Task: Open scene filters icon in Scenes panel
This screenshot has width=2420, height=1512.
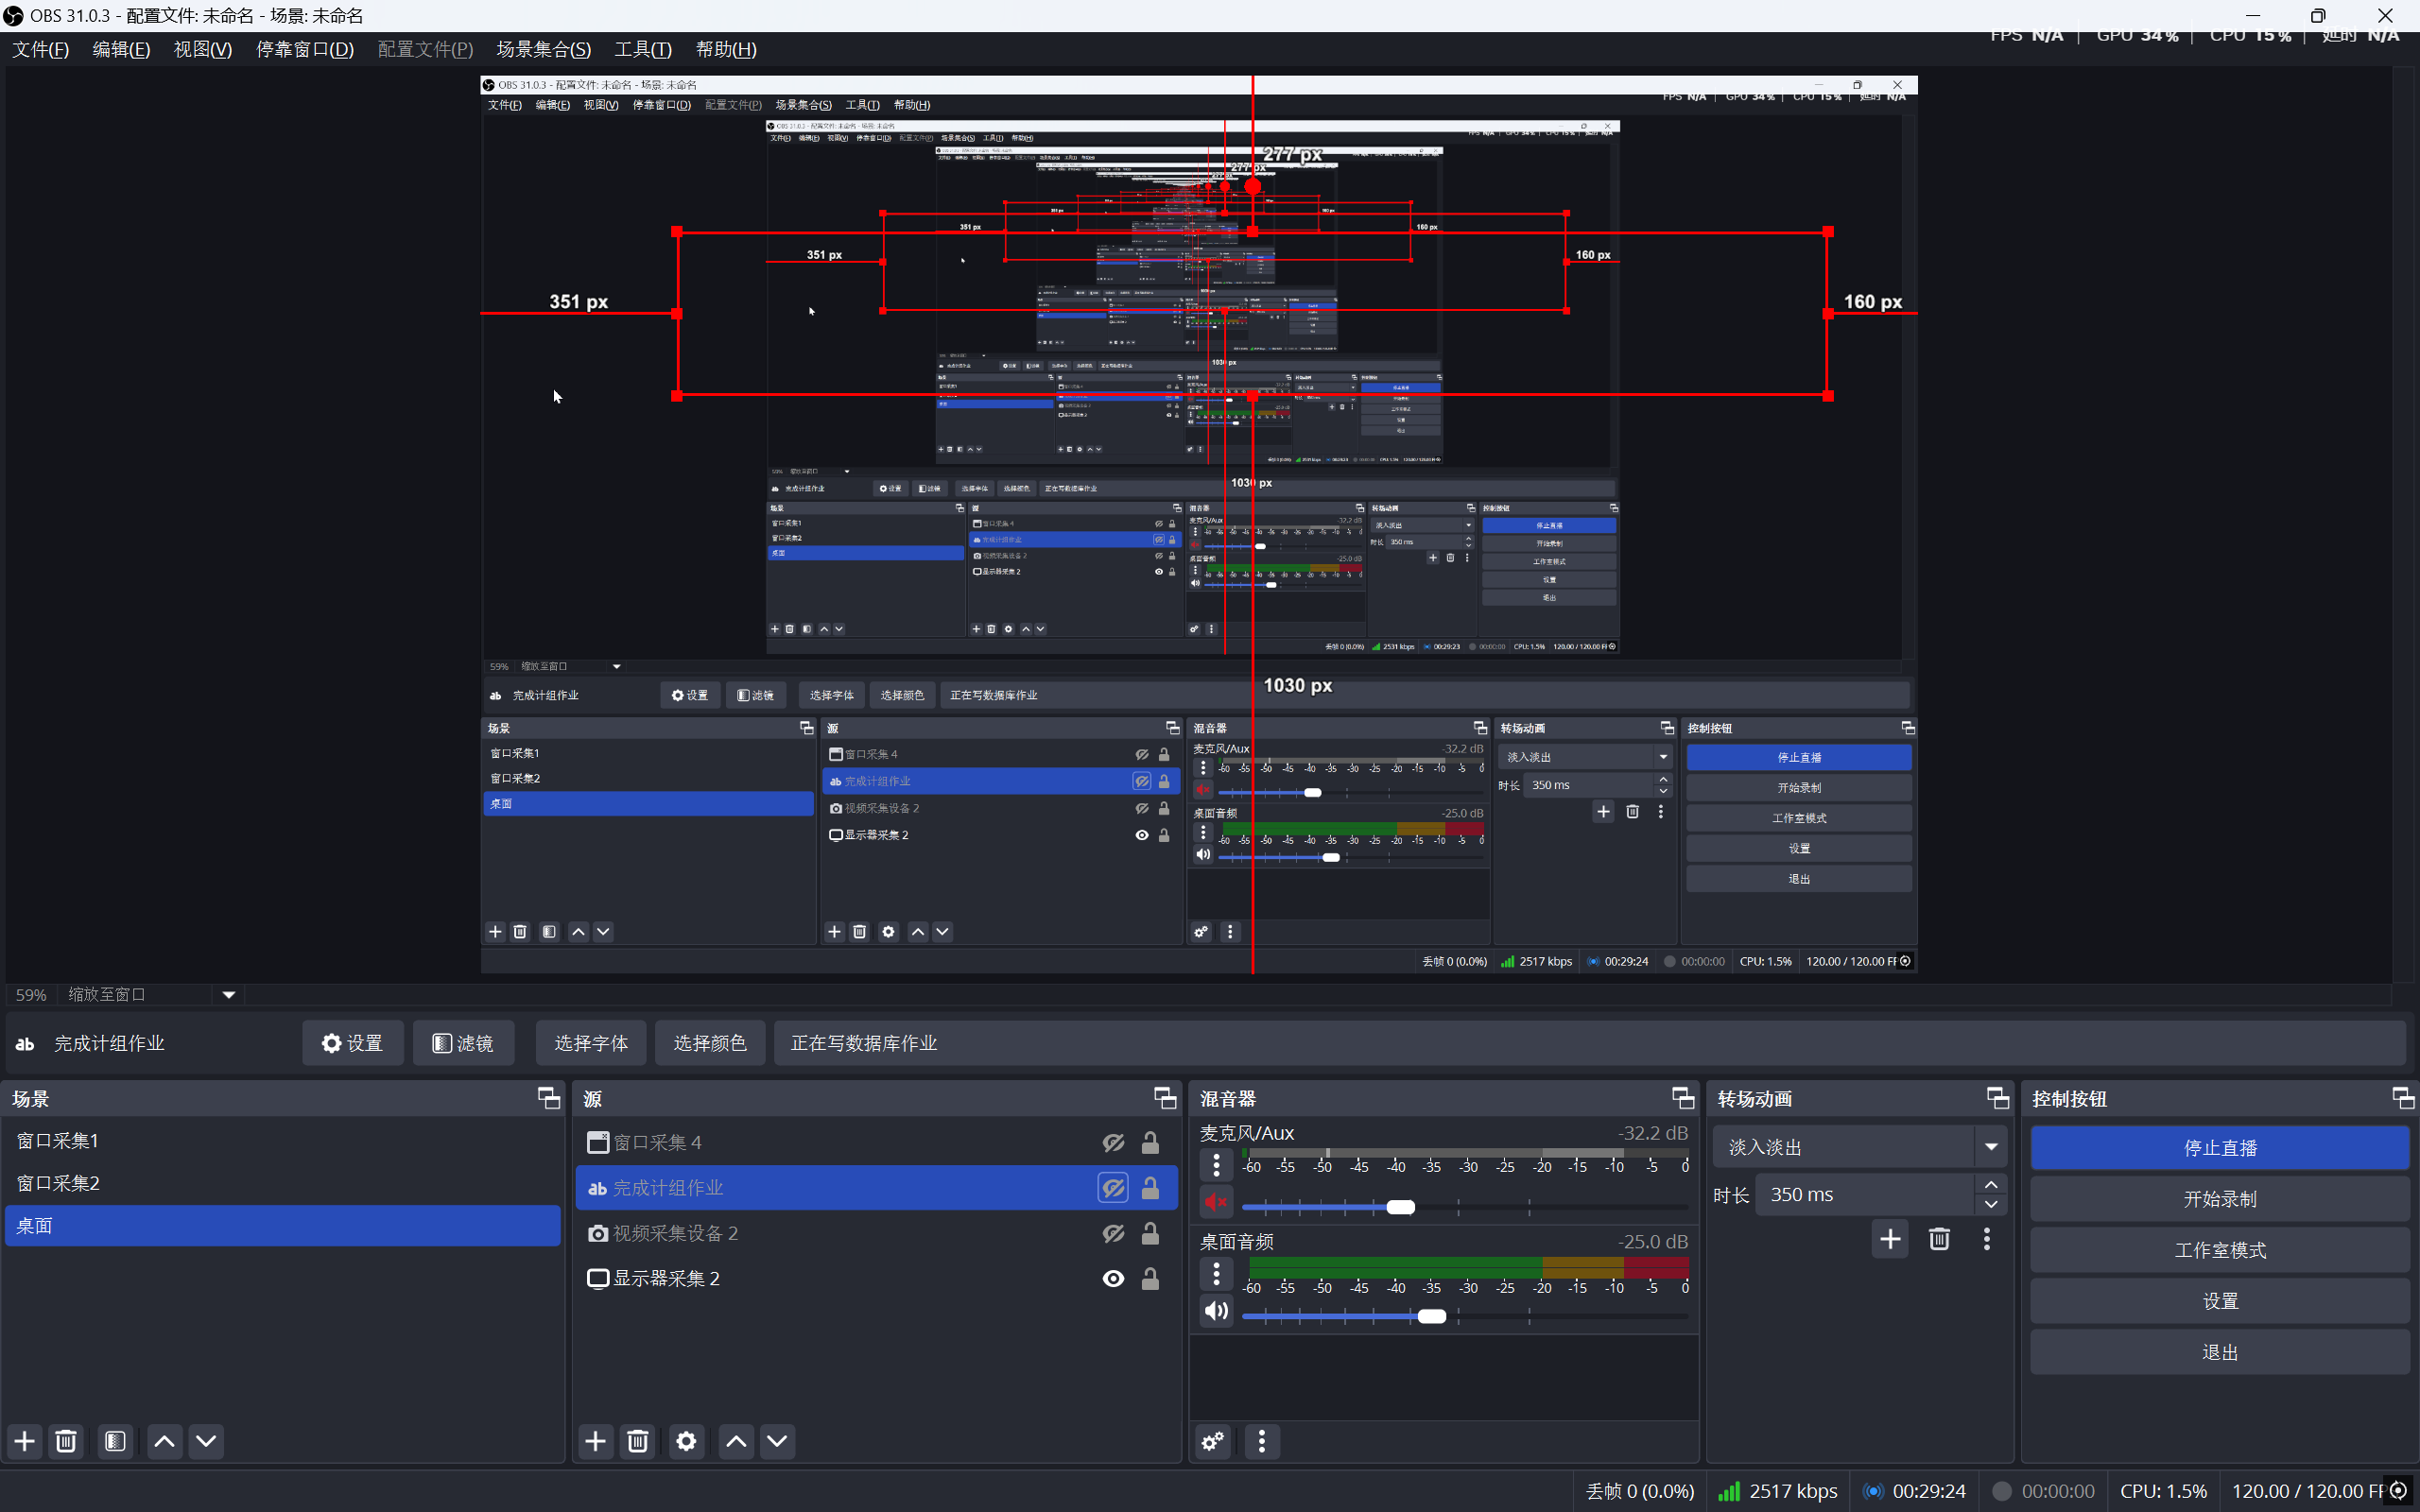Action: [115, 1441]
